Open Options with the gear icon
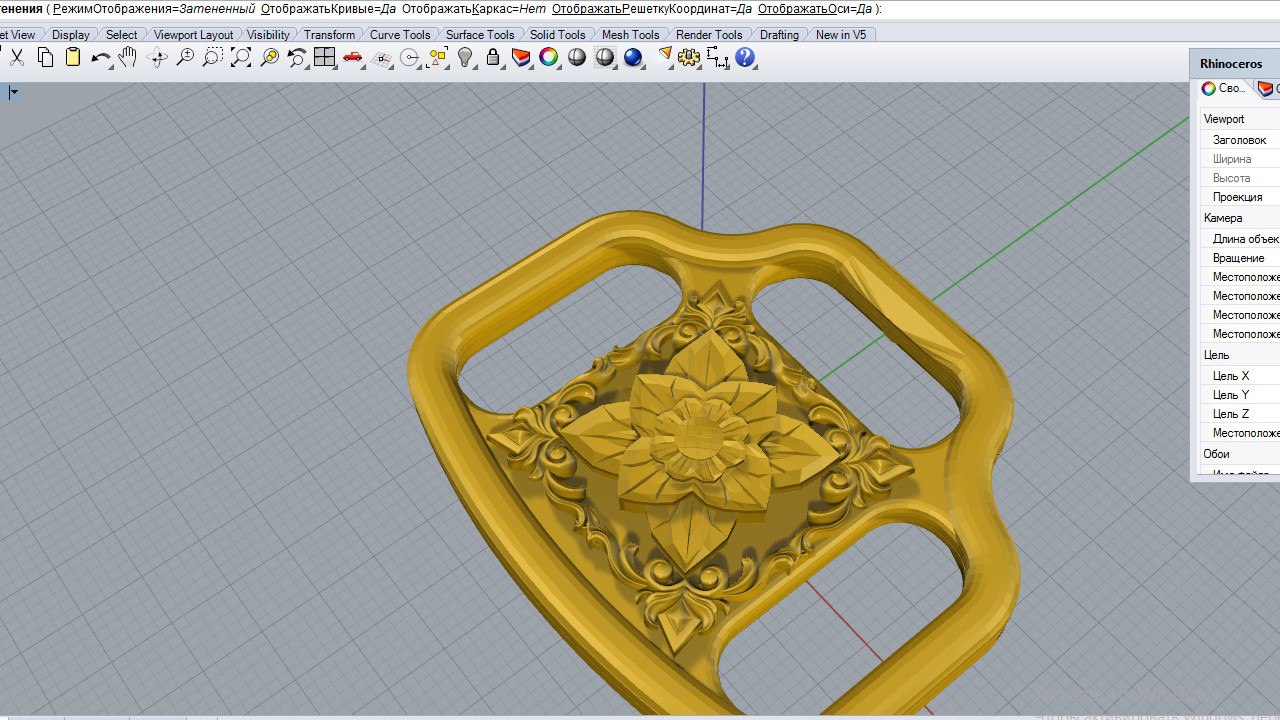The image size is (1280, 720). click(688, 58)
